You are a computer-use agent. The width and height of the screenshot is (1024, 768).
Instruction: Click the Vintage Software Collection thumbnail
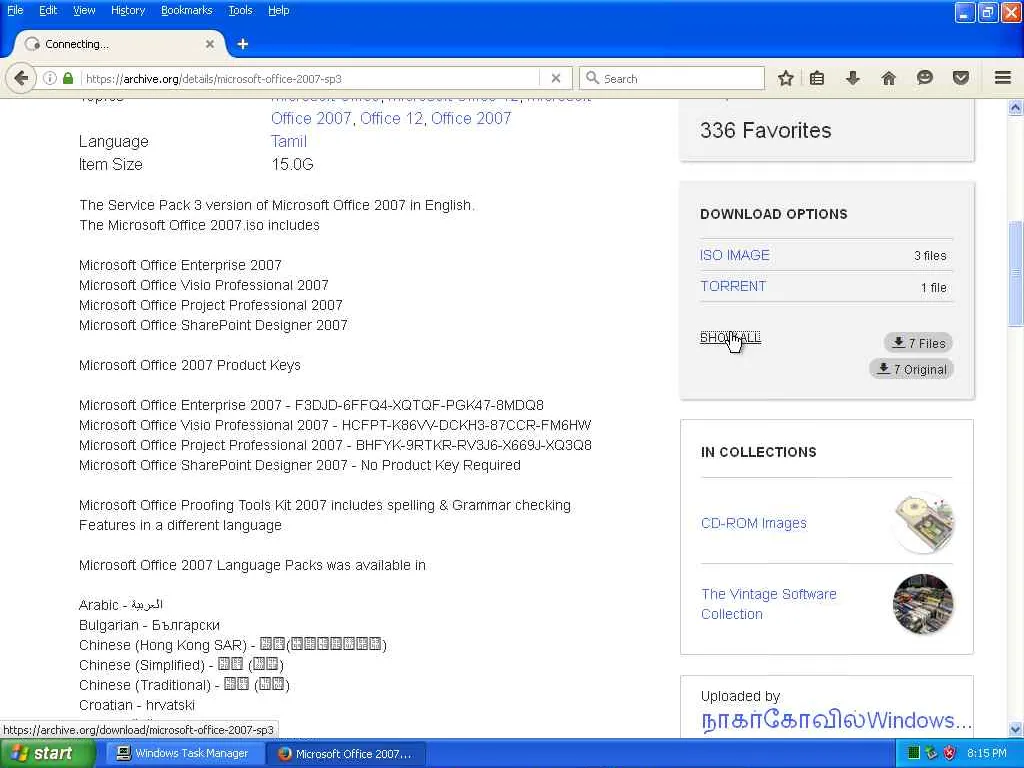[x=923, y=604]
